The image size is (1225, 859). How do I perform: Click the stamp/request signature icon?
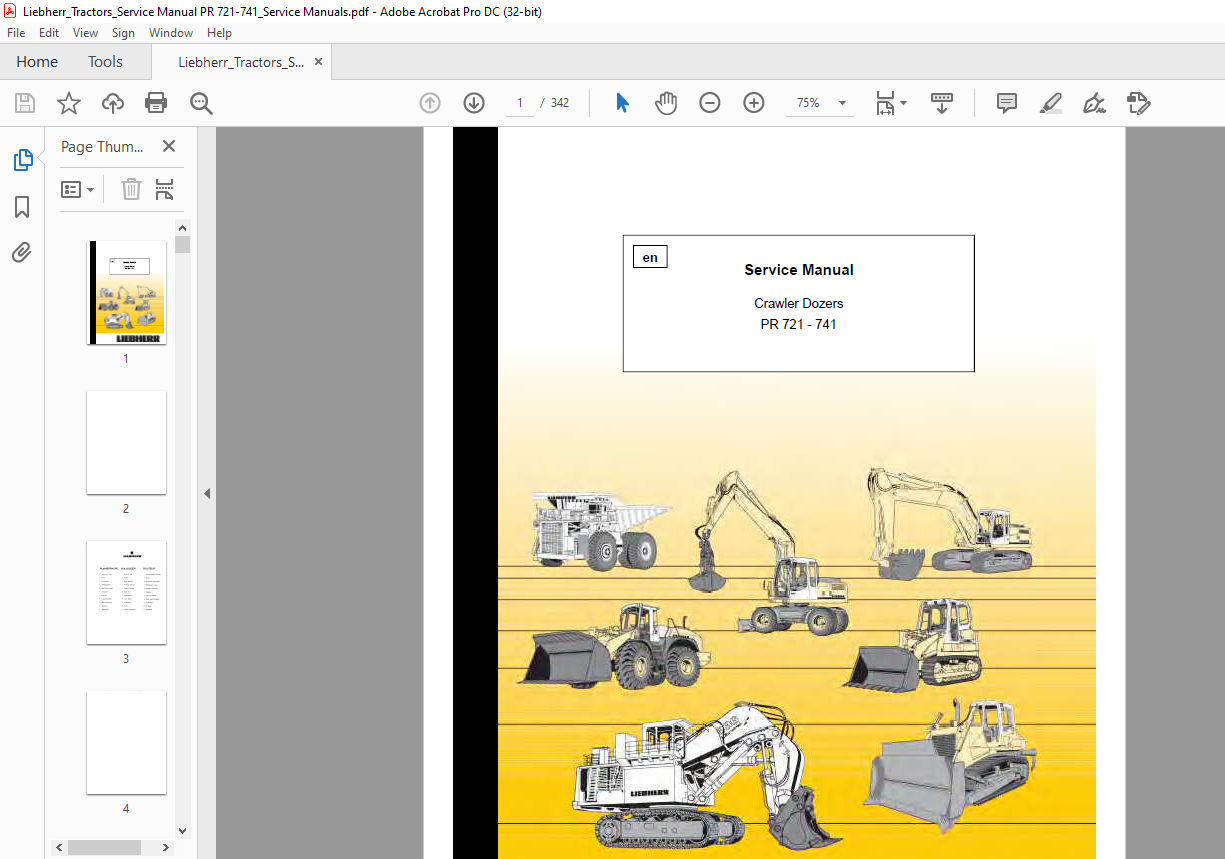(1138, 103)
